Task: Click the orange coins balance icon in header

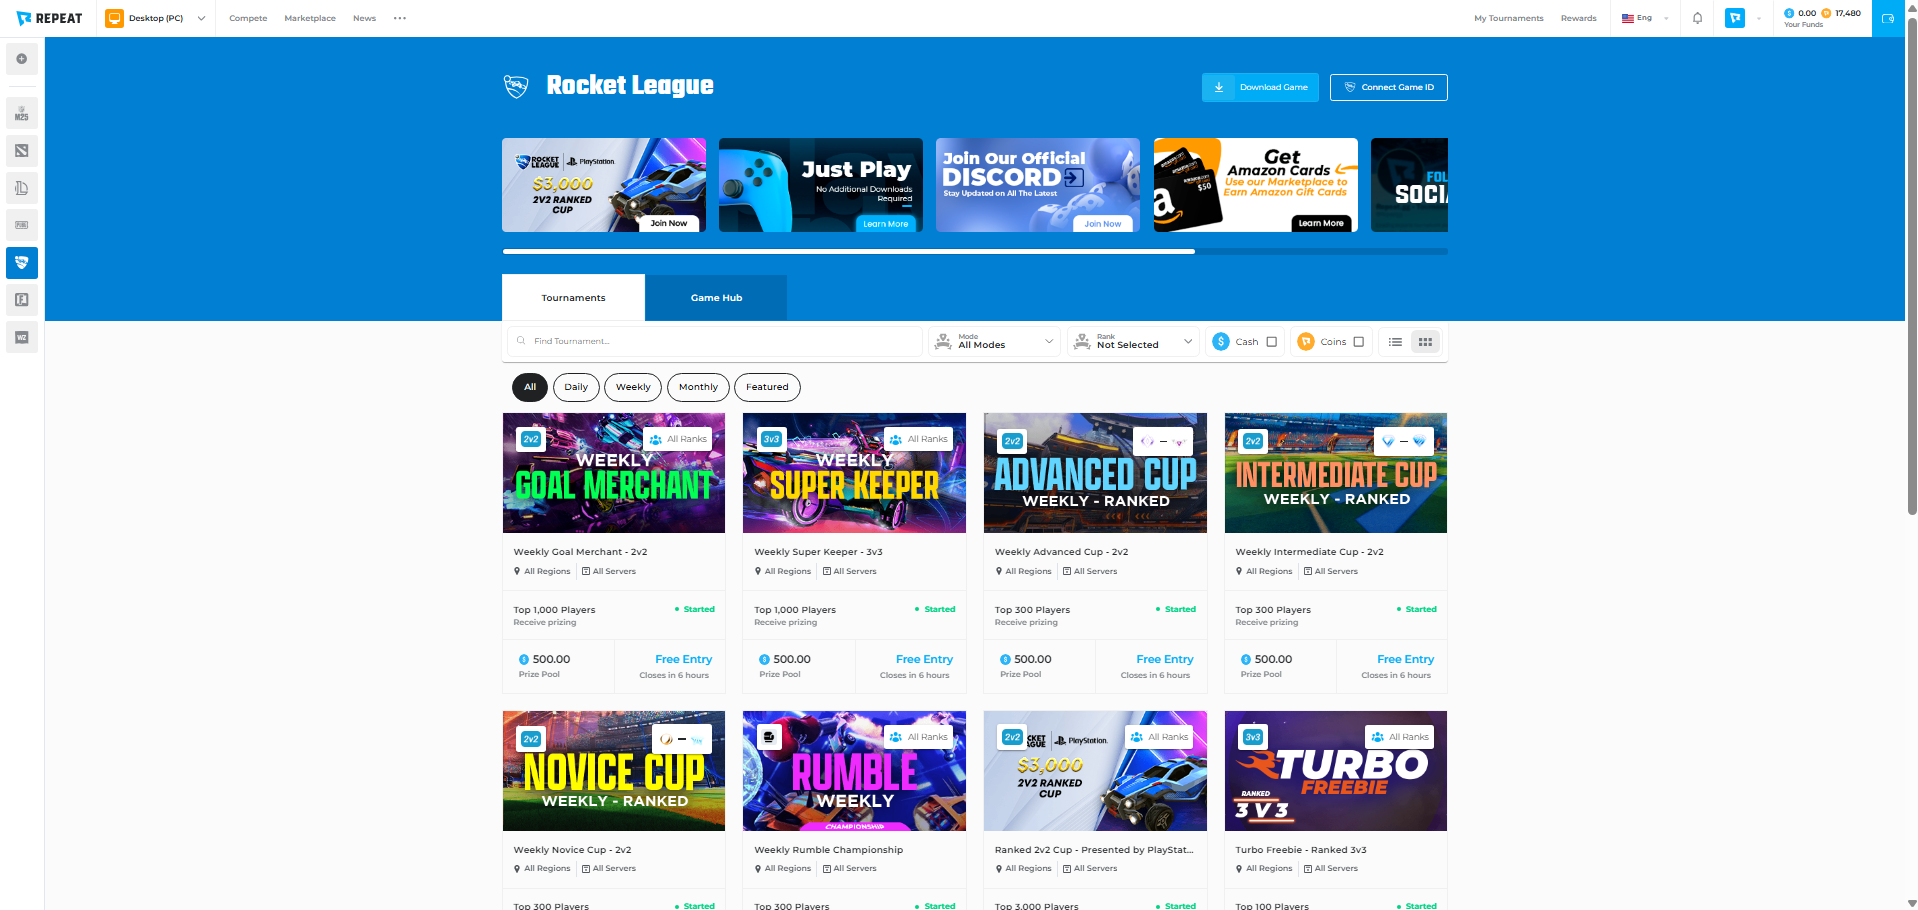Action: click(1826, 13)
